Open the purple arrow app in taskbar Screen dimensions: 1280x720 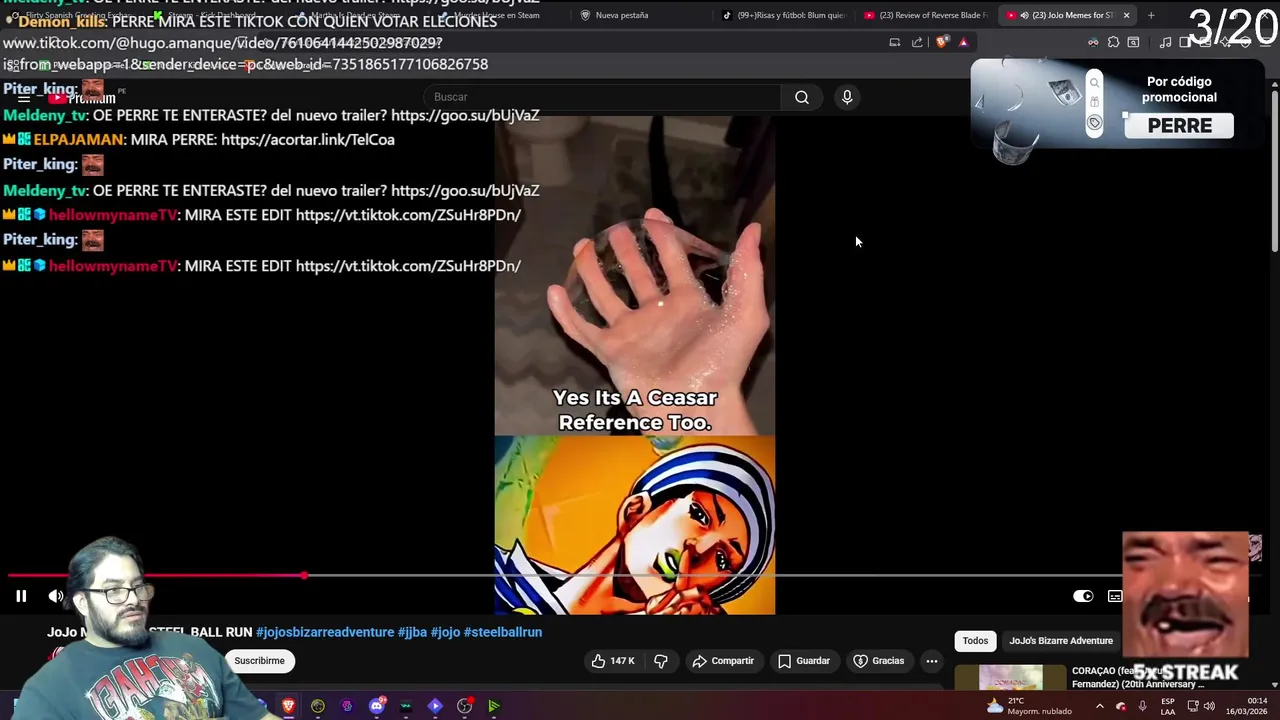435,706
